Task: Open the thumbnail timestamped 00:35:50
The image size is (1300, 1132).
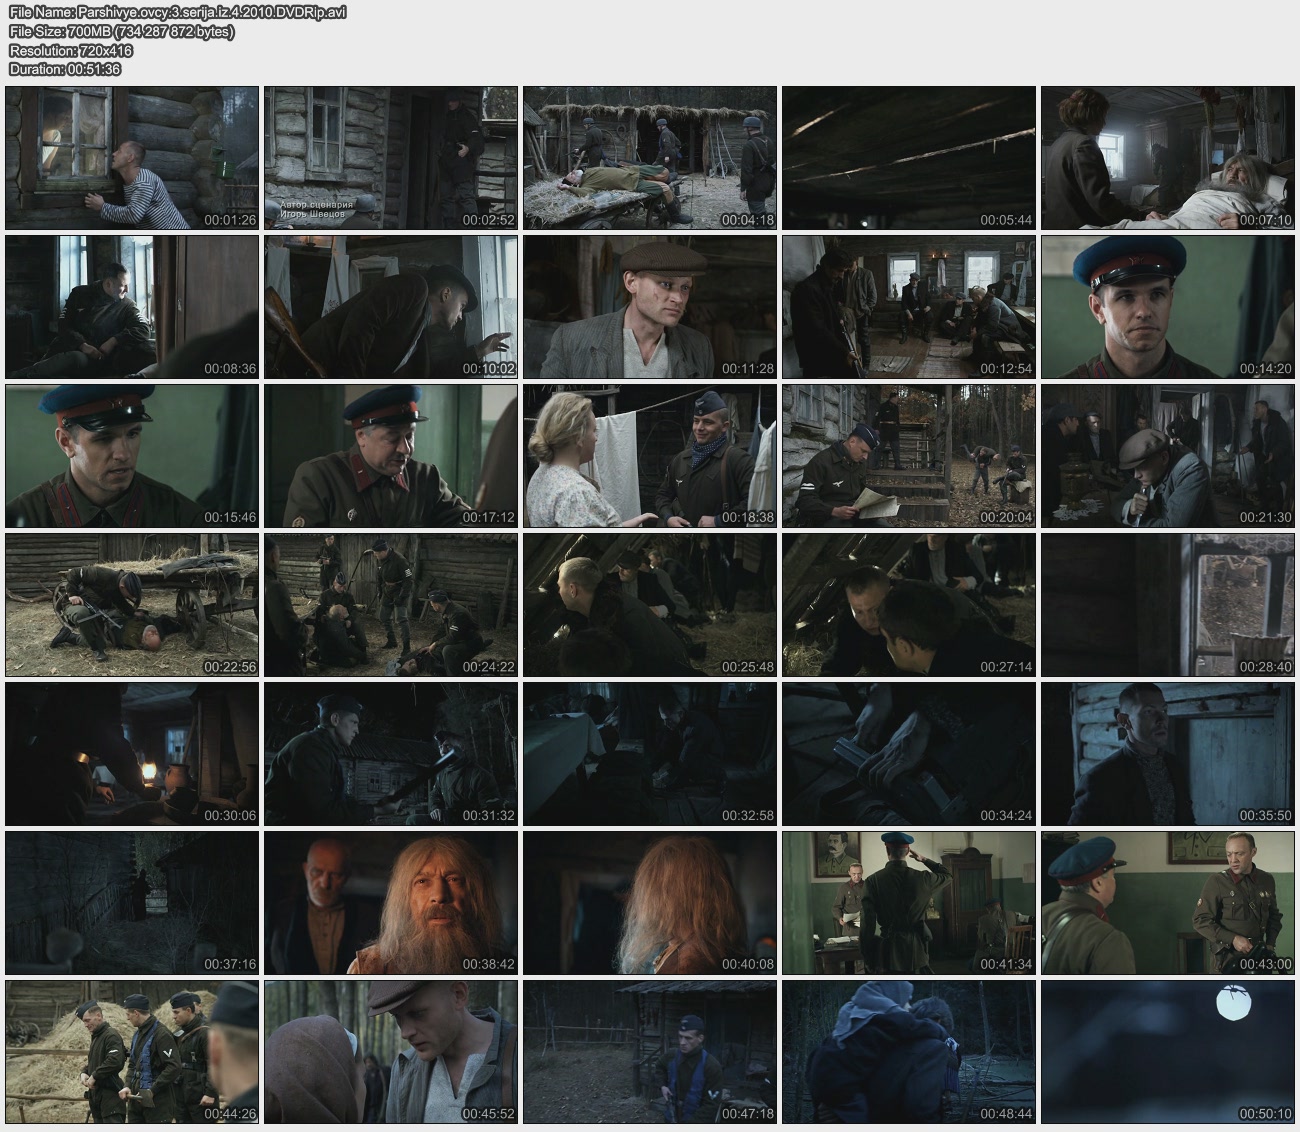Action: (1168, 754)
